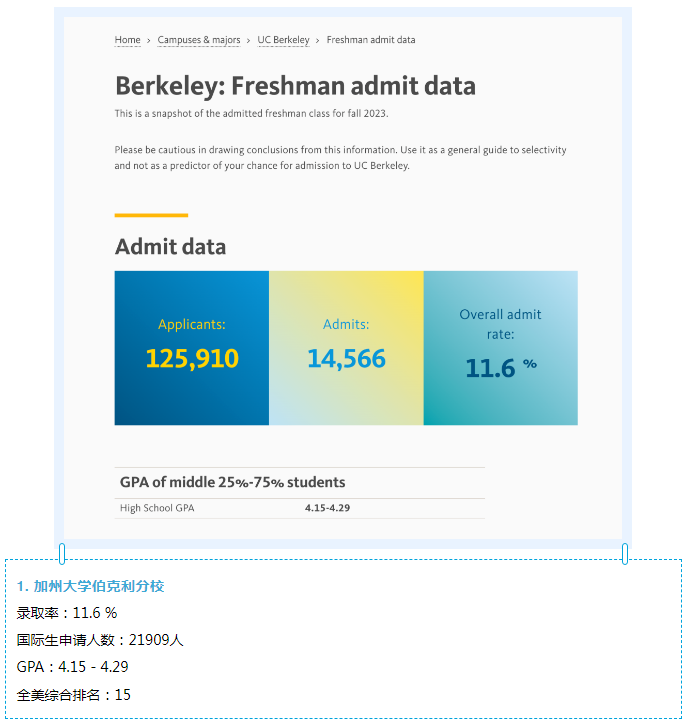Screen dimensions: 688x723
Task: Click the orange divider bar above Admit data
Action: pos(151,215)
